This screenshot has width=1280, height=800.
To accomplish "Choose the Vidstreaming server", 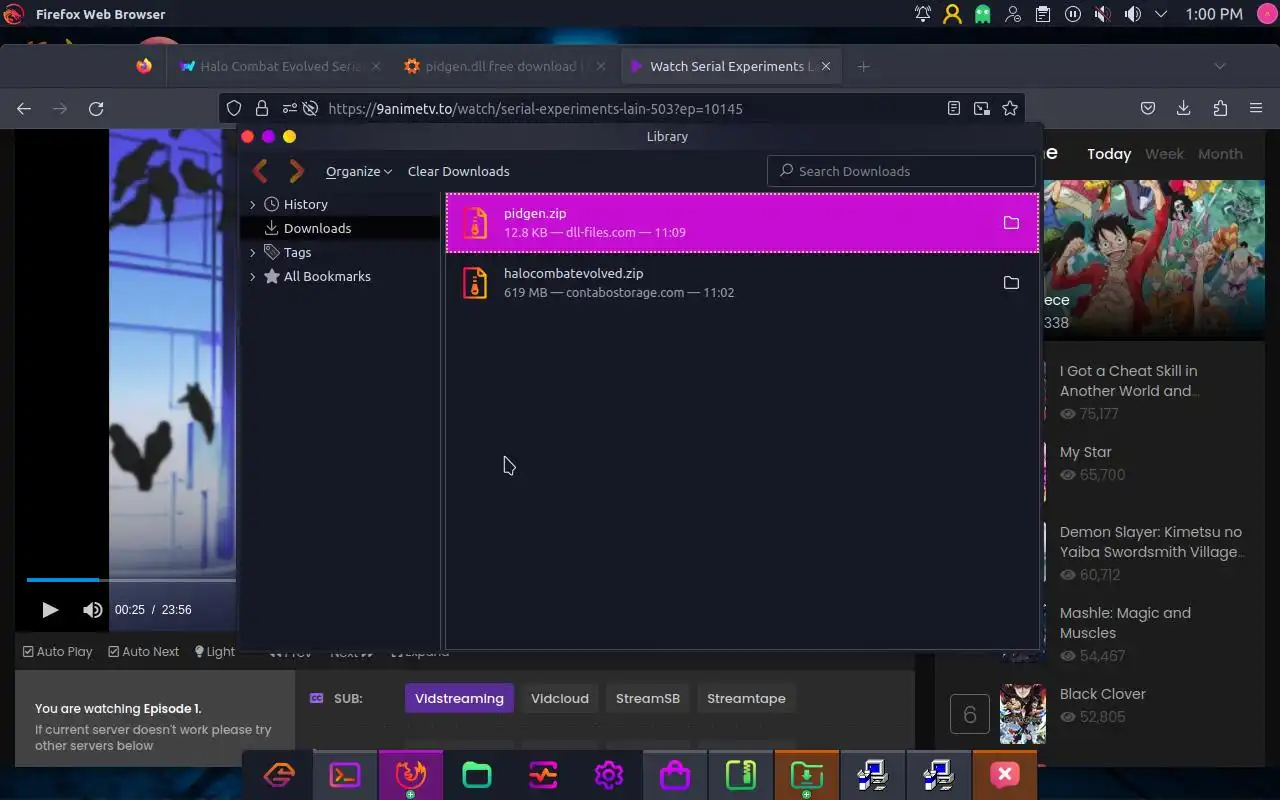I will point(459,698).
